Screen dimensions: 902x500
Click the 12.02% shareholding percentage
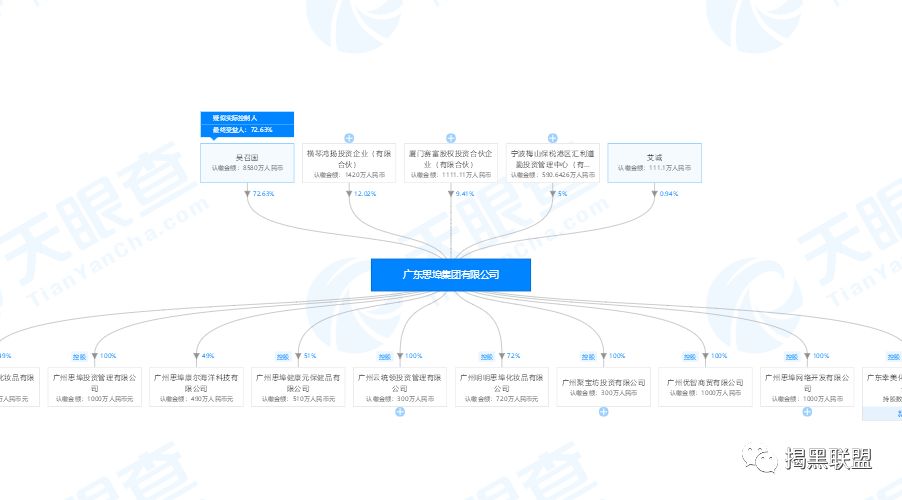365,194
